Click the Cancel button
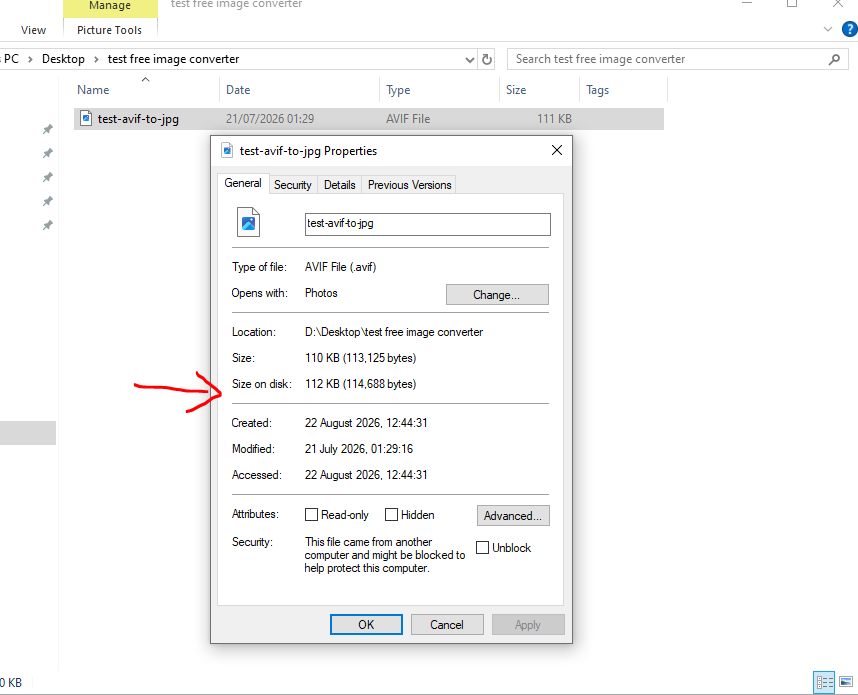 tap(447, 624)
